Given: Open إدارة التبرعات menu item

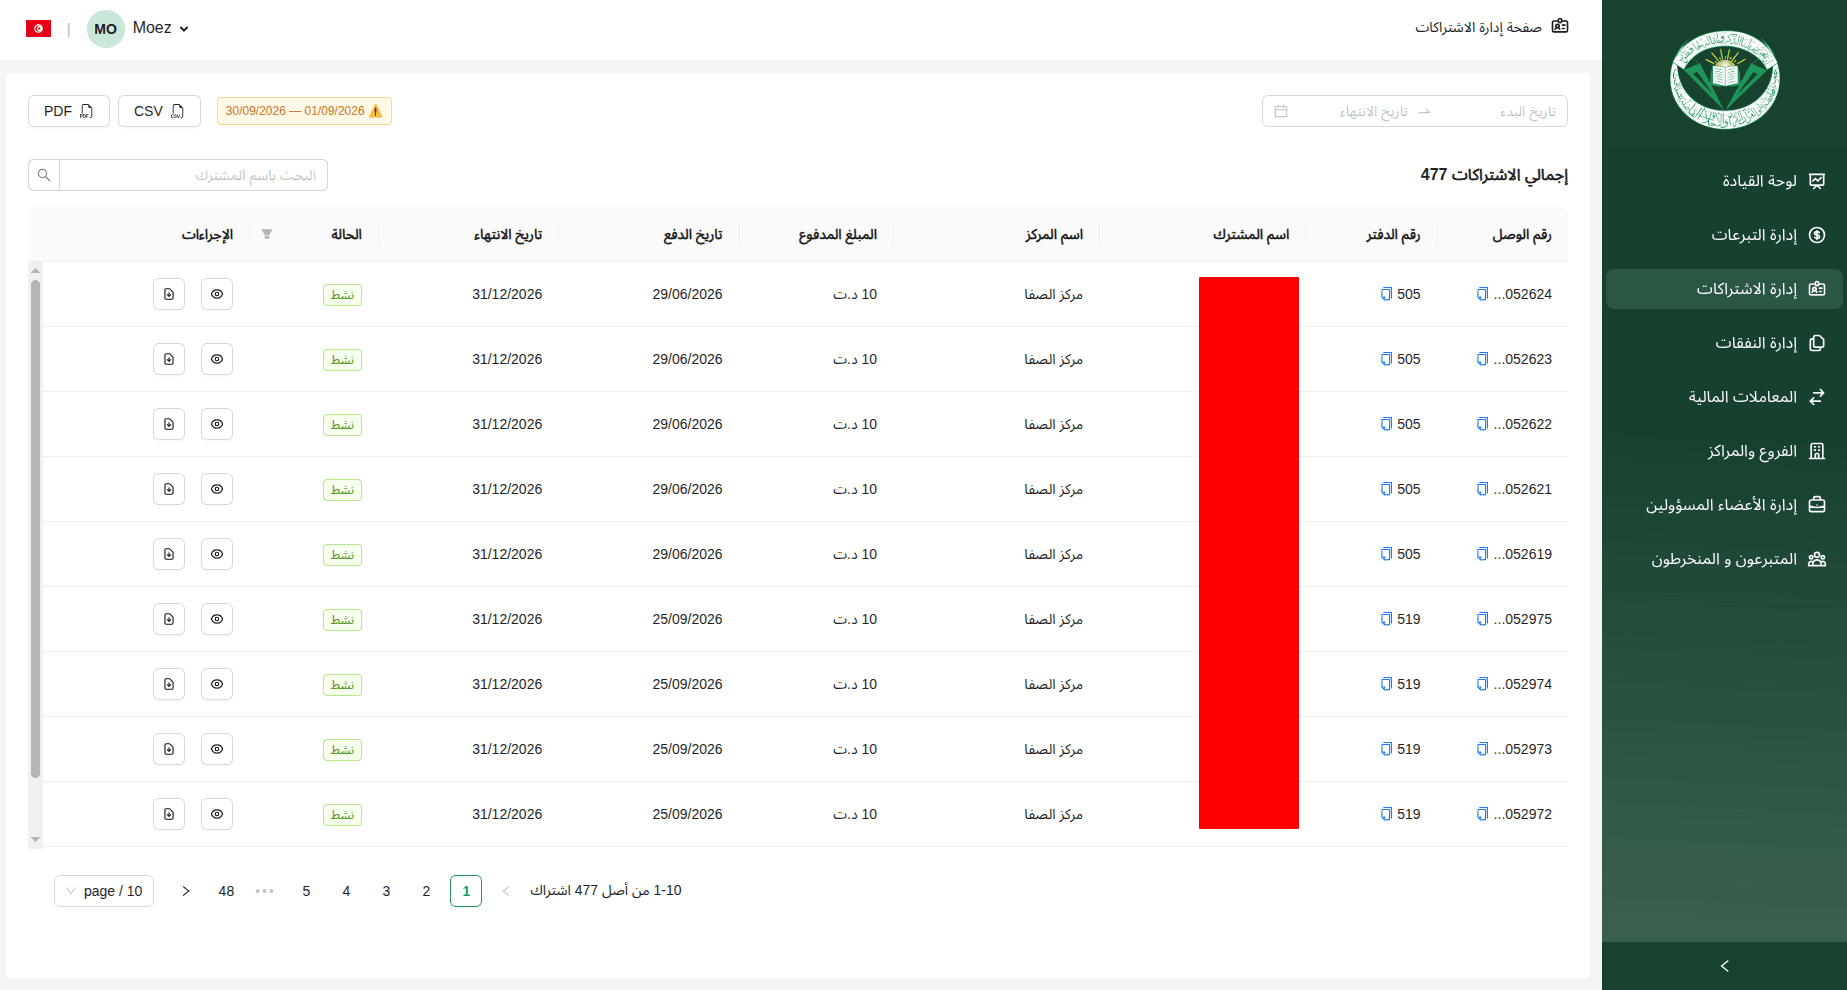Looking at the screenshot, I should click(1724, 235).
